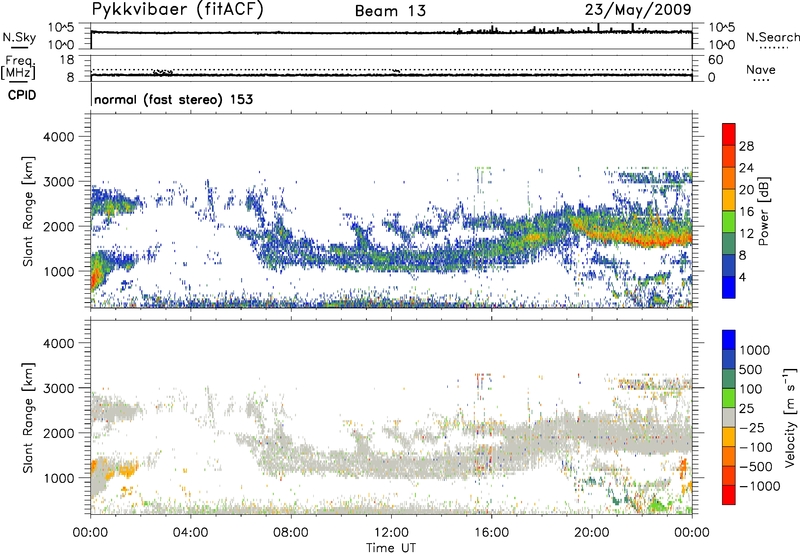Click the "N.Search" legend label
800x554 pixels.
[x=772, y=37]
